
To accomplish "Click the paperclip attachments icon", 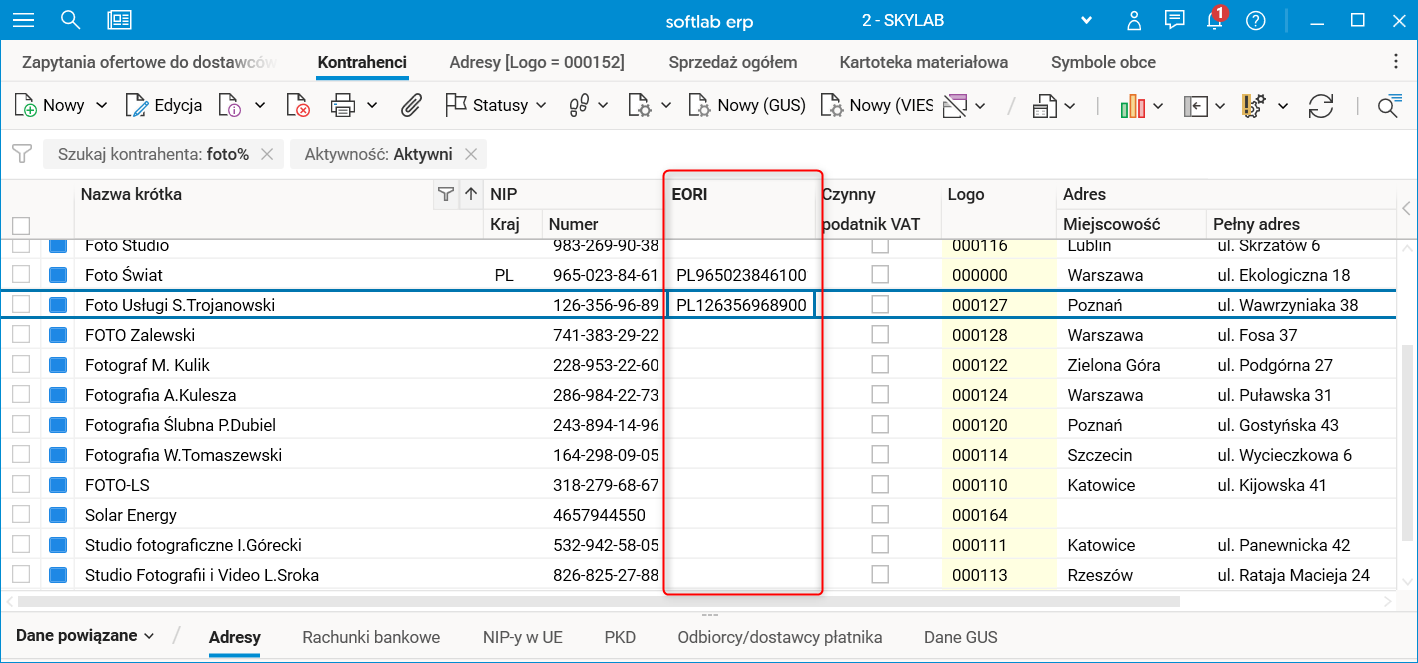I will [x=411, y=105].
